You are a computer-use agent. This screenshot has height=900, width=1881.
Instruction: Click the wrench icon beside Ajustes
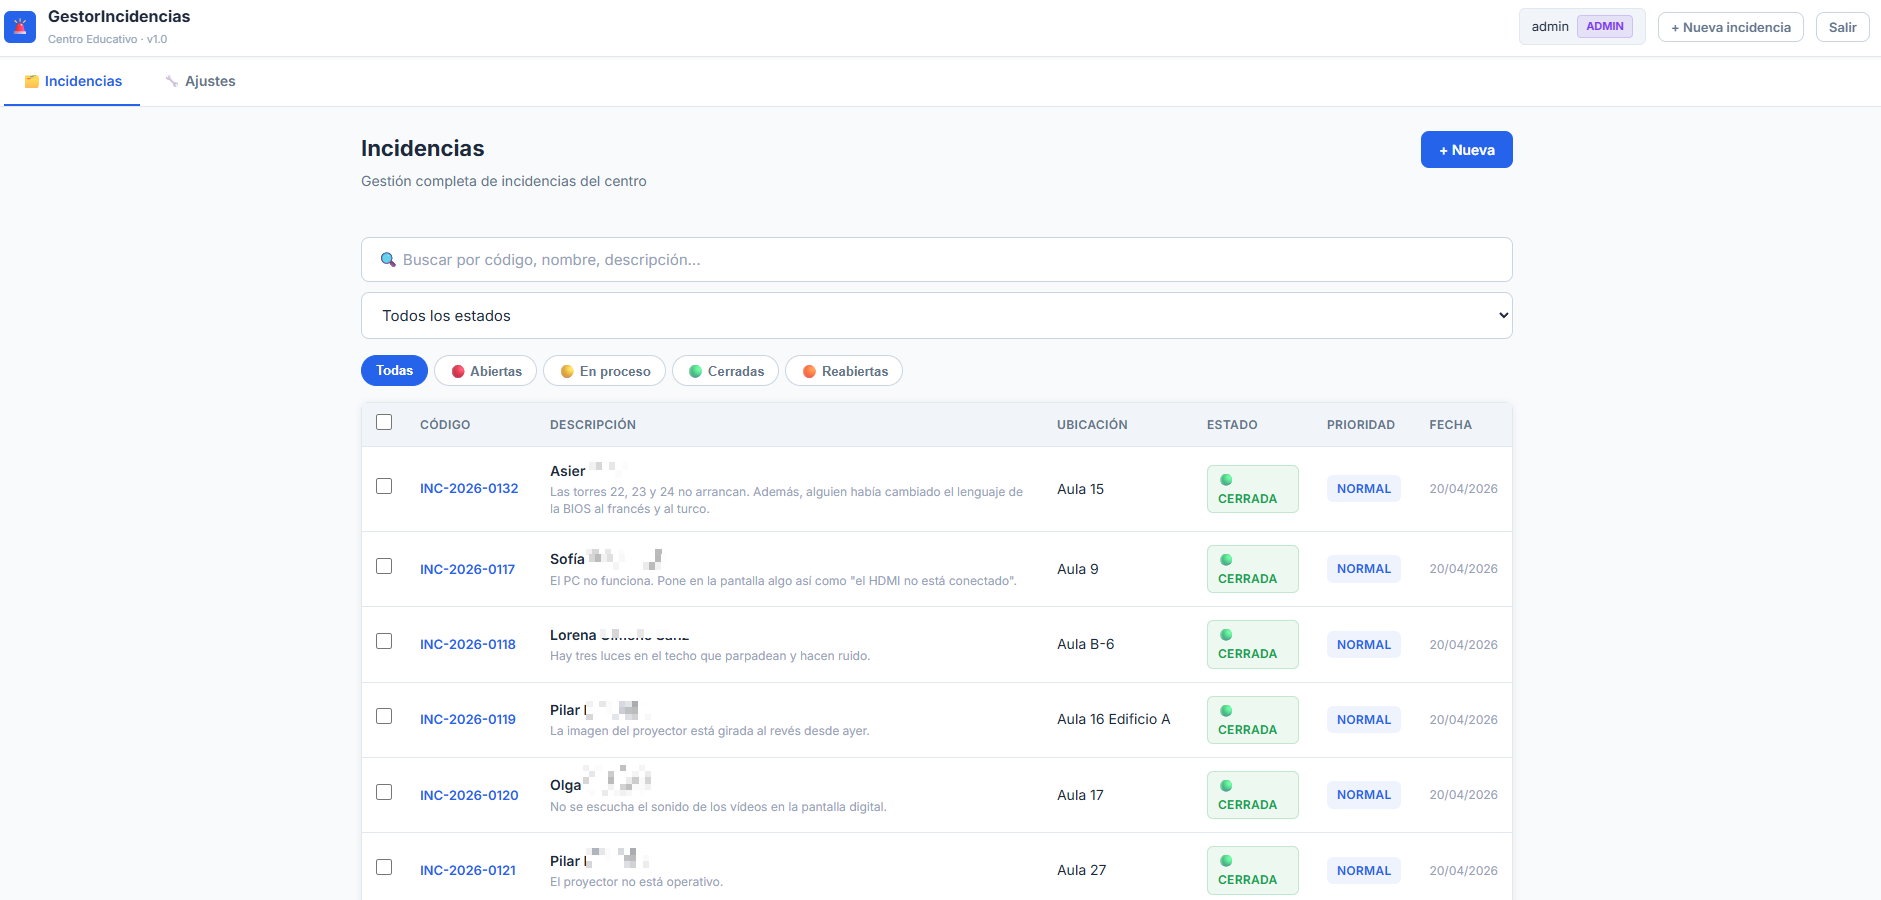[172, 81]
